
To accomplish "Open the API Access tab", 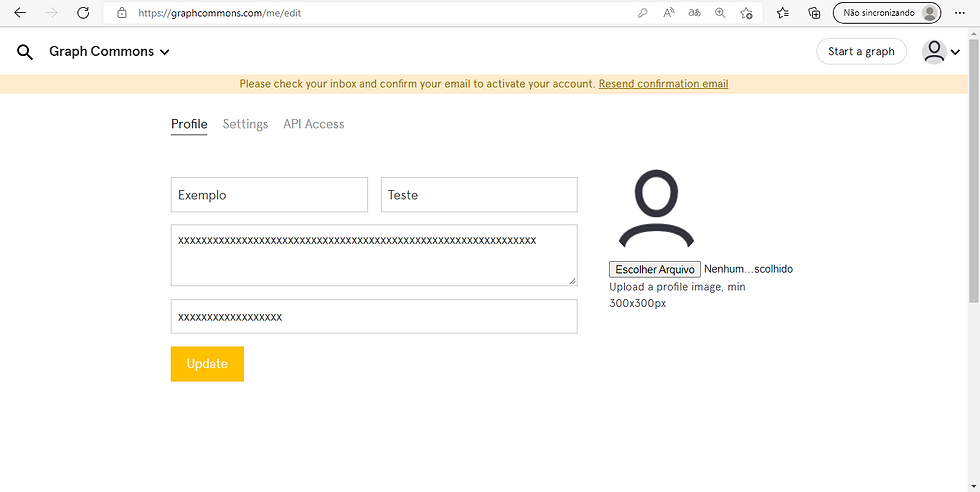I will [x=314, y=124].
